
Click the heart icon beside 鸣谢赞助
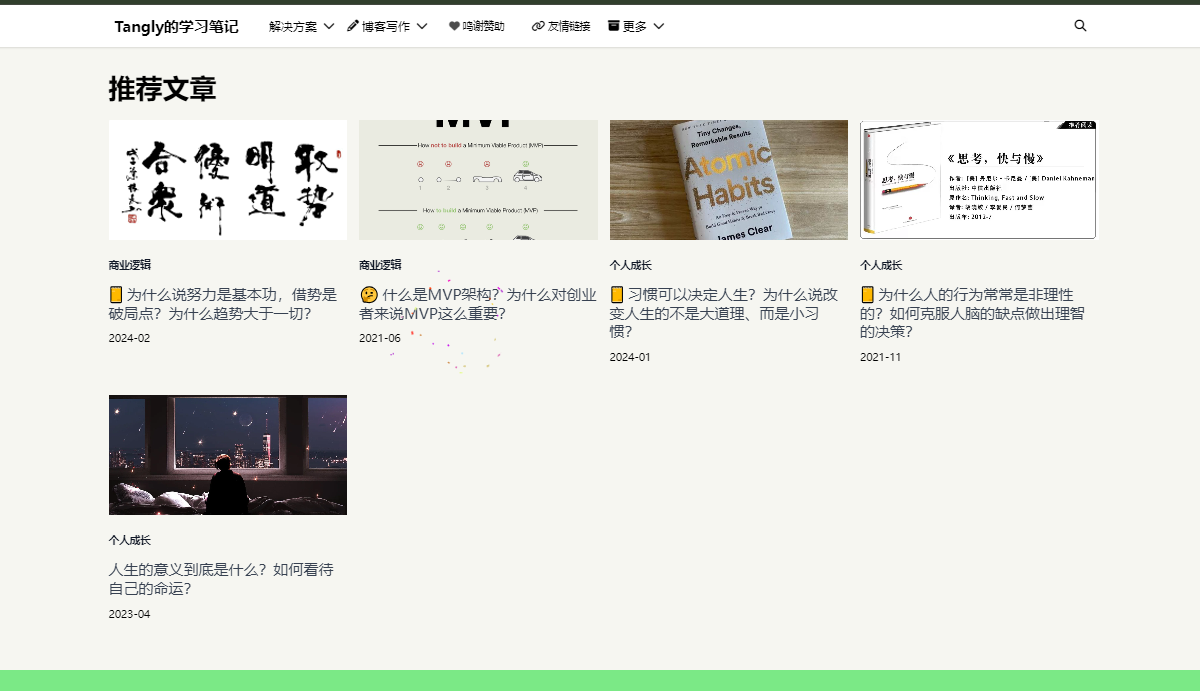(x=454, y=26)
